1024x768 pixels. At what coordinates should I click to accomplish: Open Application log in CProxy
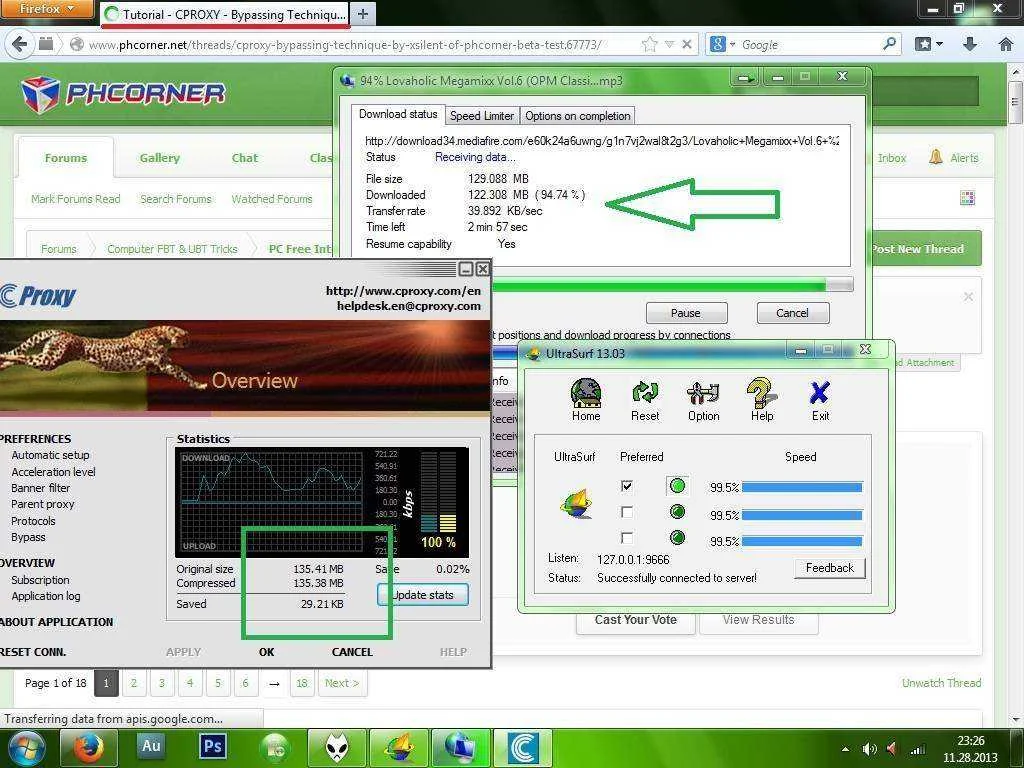click(x=46, y=596)
